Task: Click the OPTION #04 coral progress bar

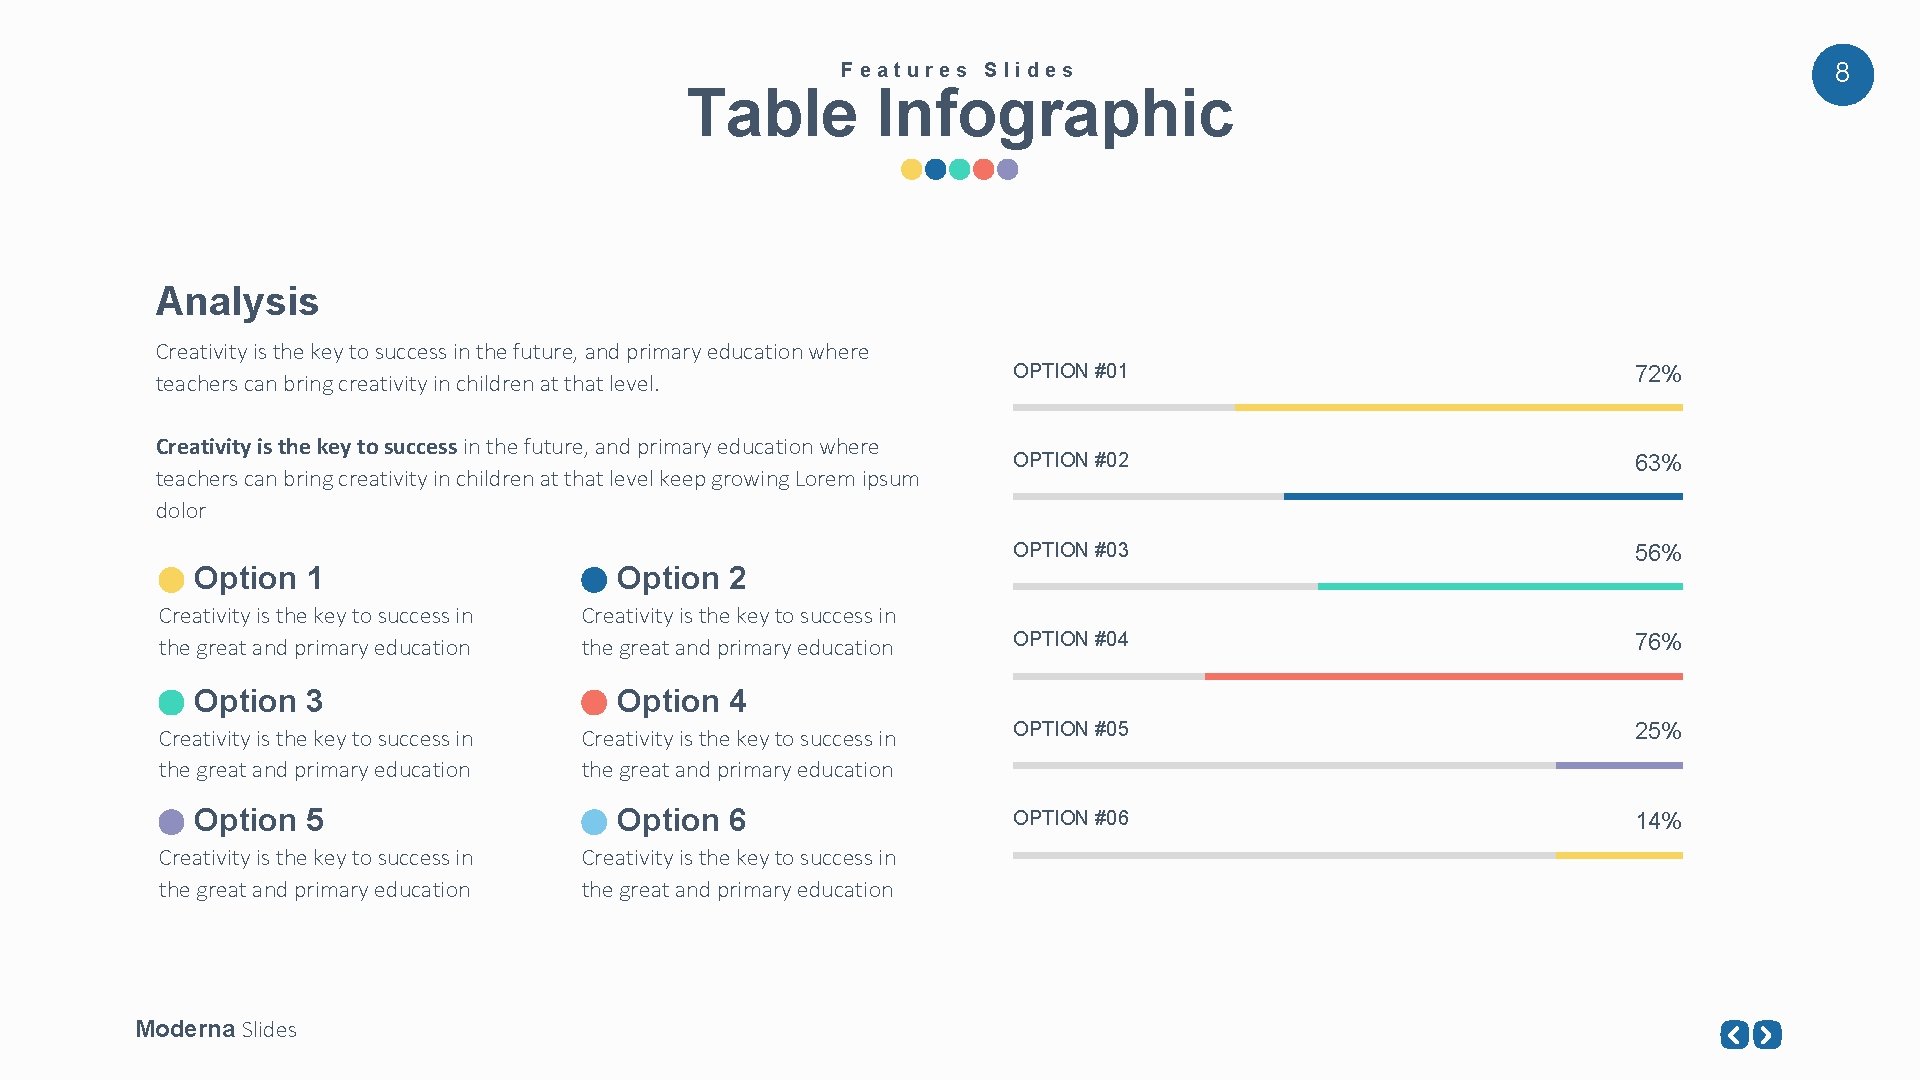Action: coord(1443,677)
